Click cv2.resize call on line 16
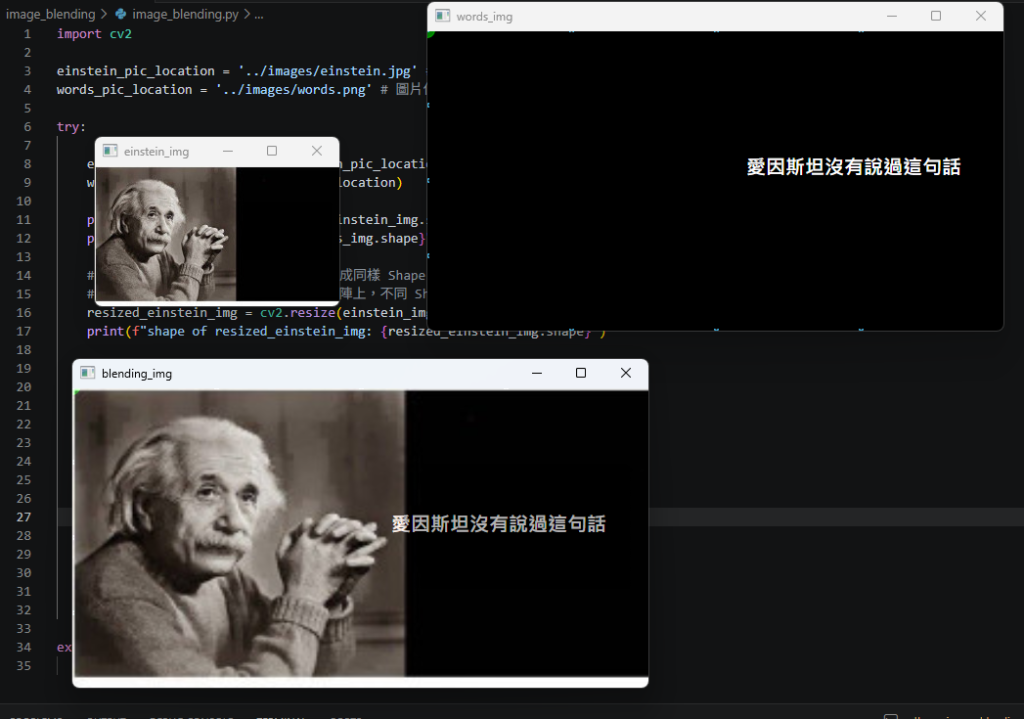Screen dimensions: 1024x719 (298, 313)
